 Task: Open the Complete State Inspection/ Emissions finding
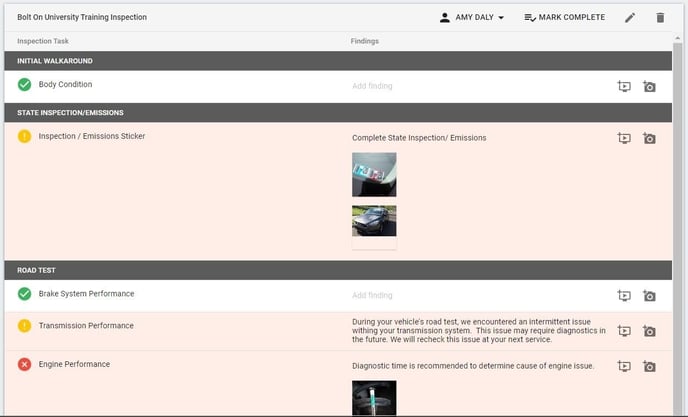tap(419, 138)
